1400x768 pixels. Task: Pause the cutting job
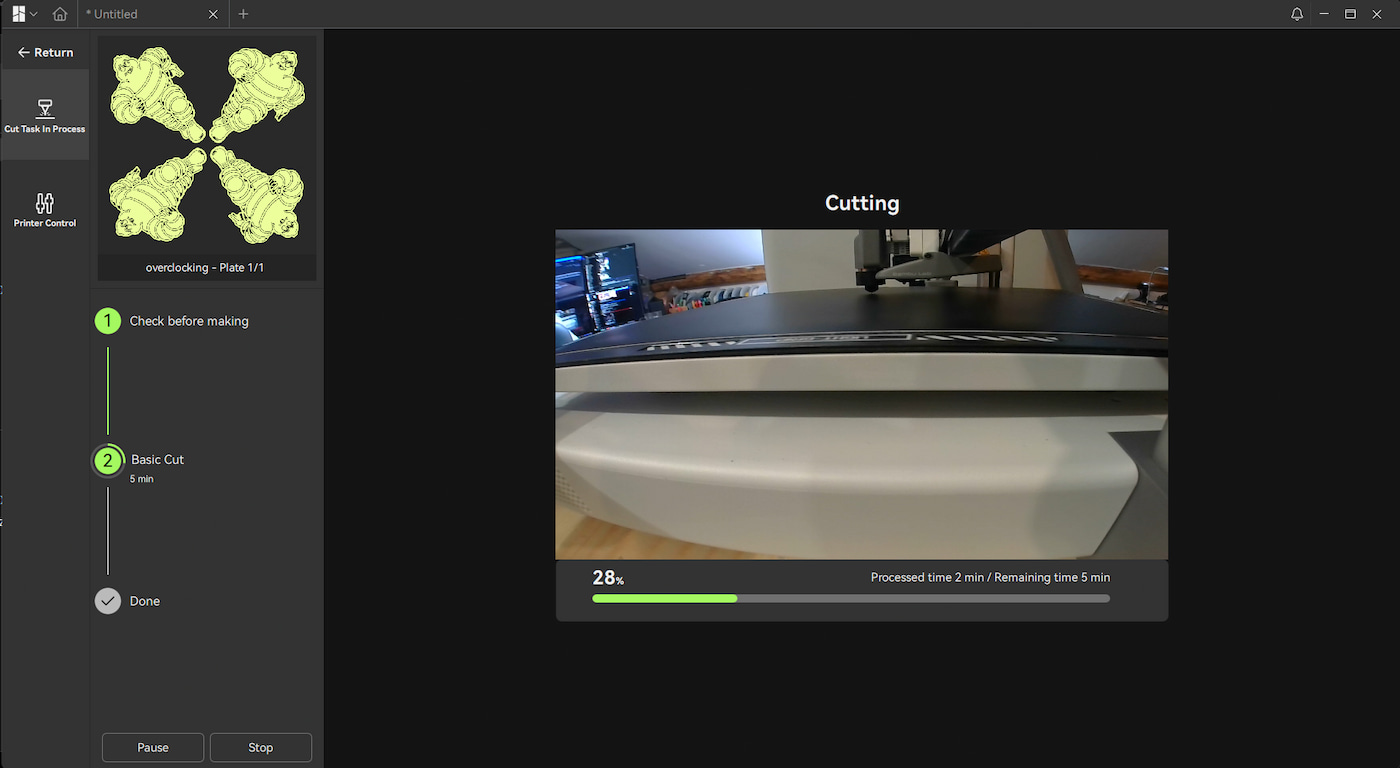click(153, 747)
